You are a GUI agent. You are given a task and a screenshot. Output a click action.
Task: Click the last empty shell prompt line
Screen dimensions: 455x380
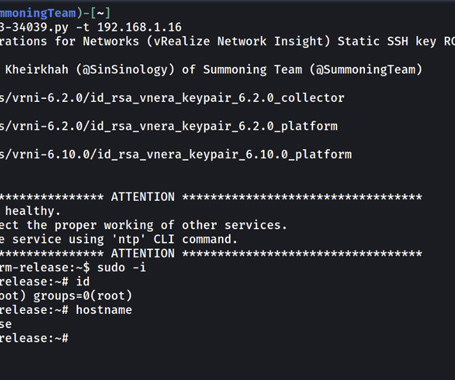coord(34,338)
